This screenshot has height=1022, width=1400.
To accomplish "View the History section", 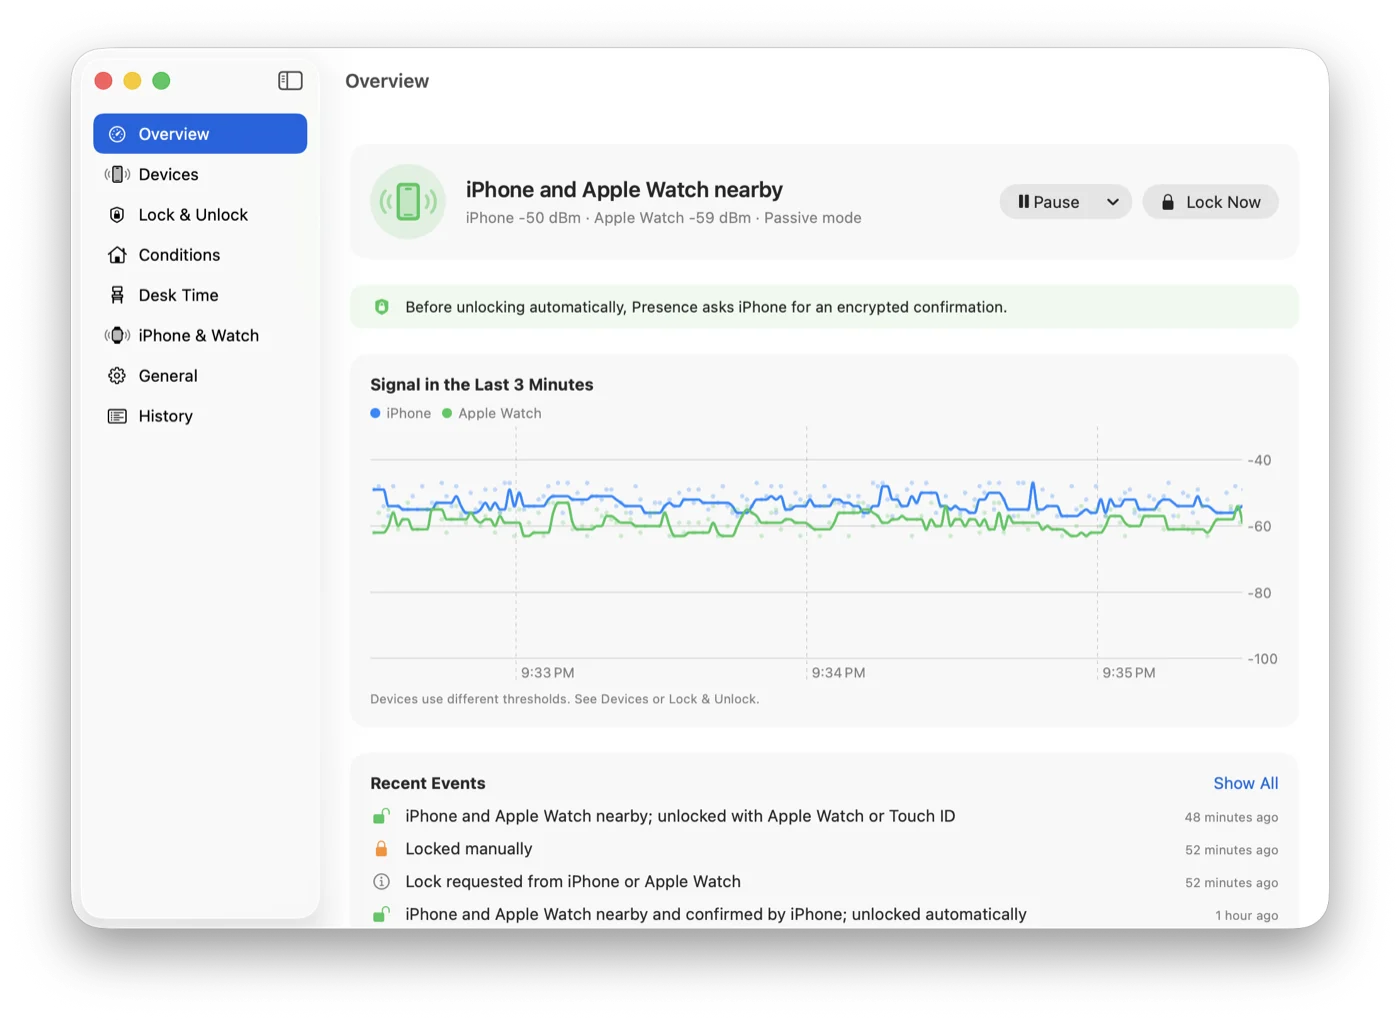I will 200,416.
